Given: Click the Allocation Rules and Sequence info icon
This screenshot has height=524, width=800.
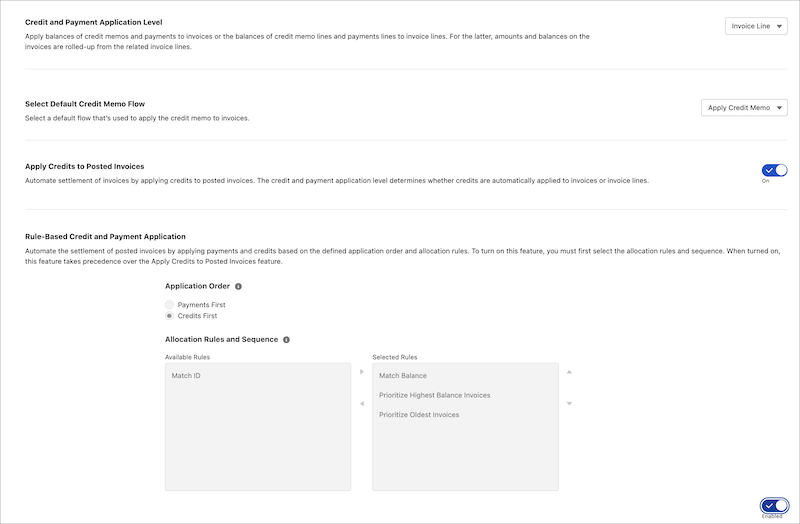Looking at the screenshot, I should [x=286, y=340].
